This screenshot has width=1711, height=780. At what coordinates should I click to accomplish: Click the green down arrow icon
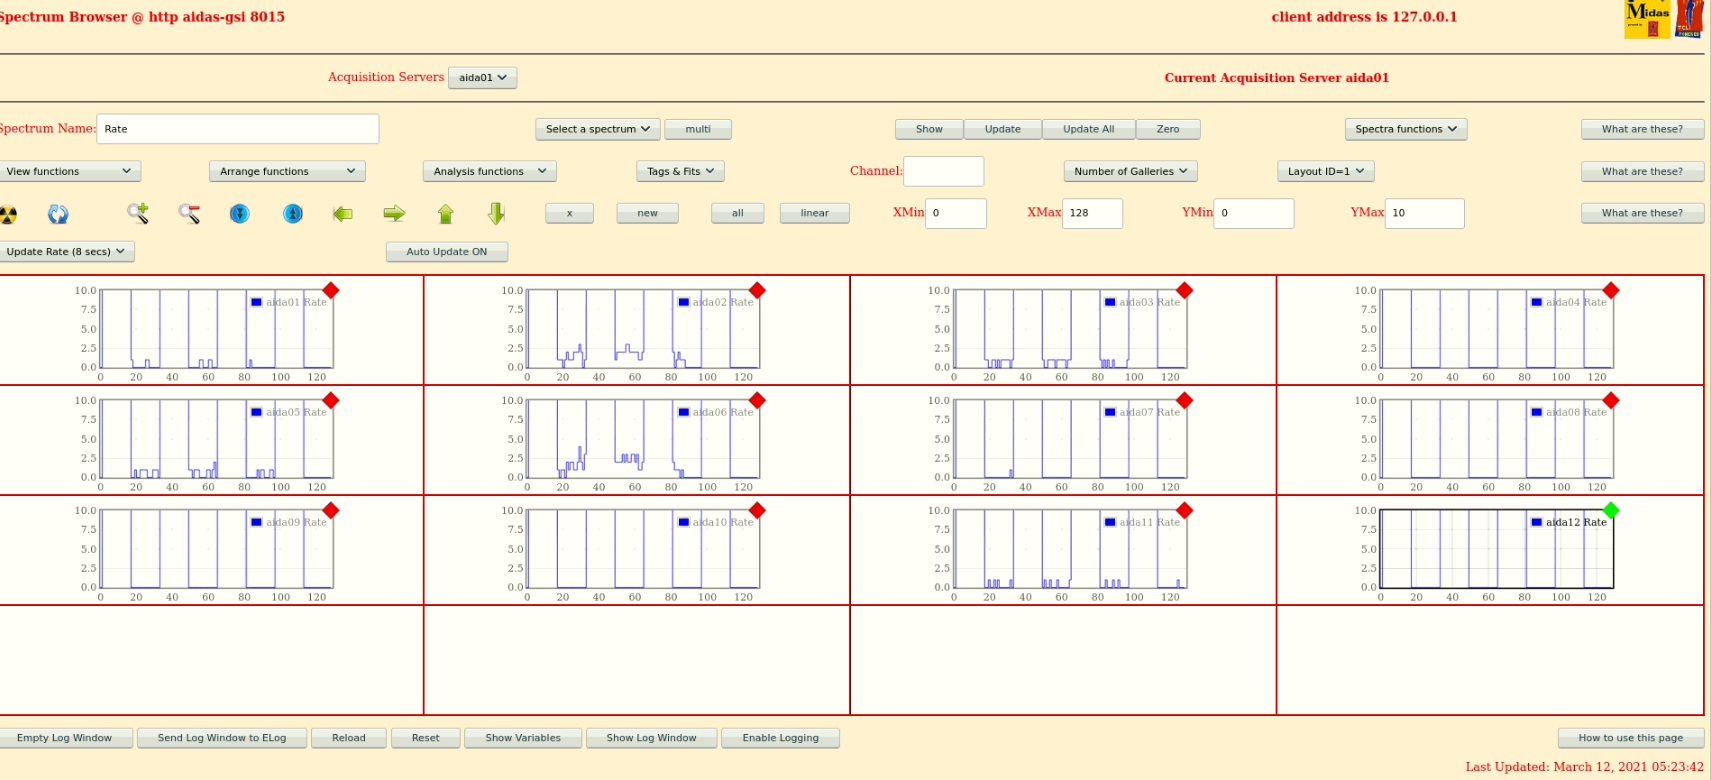click(496, 213)
